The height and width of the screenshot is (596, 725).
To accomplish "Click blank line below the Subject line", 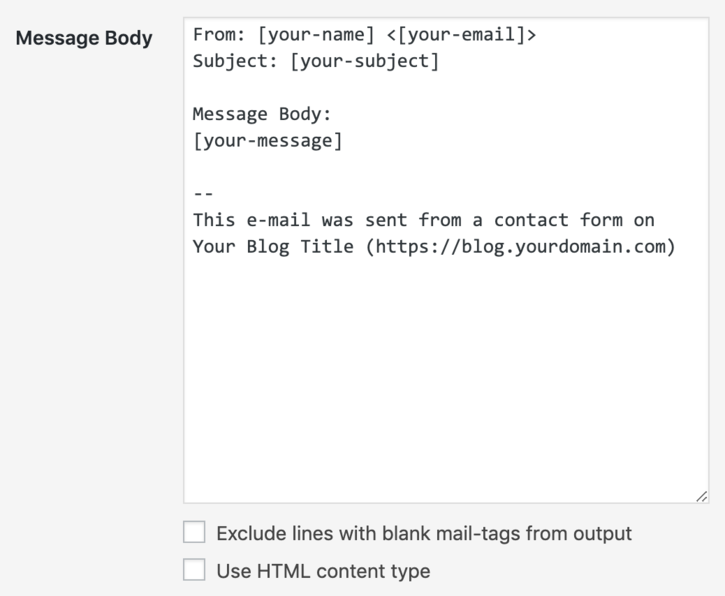I will click(300, 88).
